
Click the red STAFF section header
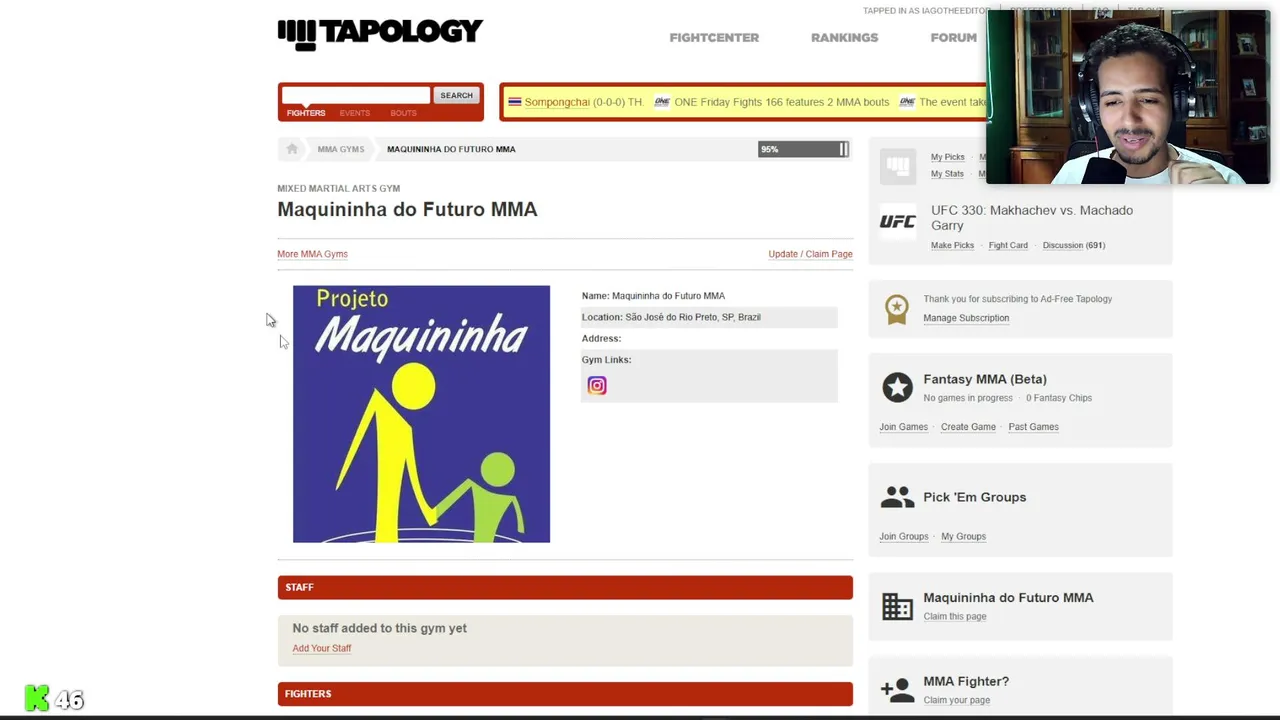point(565,587)
